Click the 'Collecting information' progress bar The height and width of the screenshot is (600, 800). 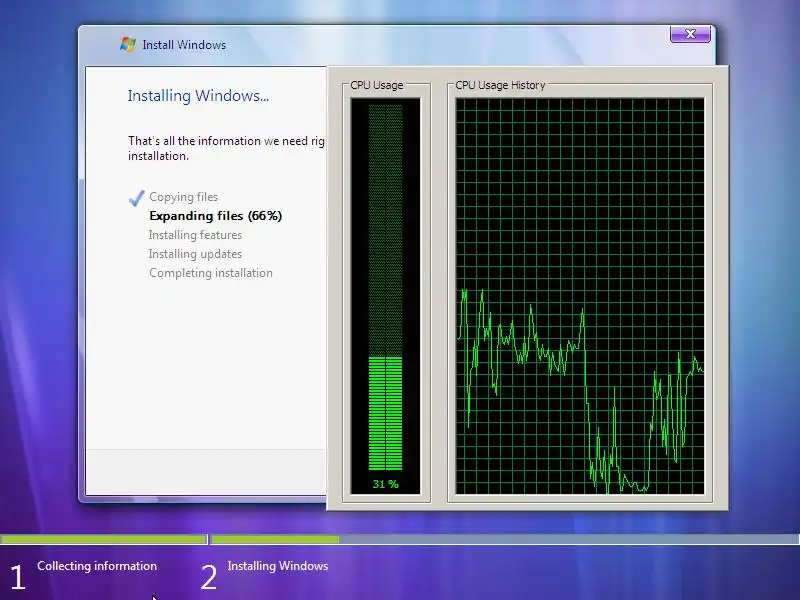click(104, 539)
